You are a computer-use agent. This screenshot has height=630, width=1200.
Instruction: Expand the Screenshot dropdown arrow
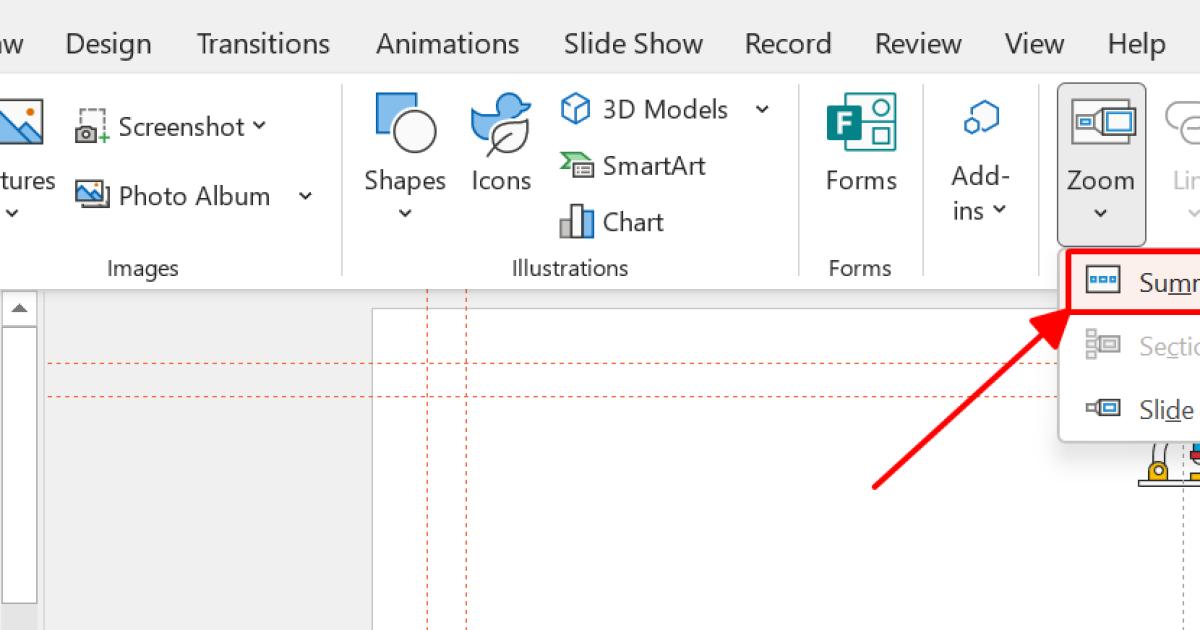tap(259, 126)
